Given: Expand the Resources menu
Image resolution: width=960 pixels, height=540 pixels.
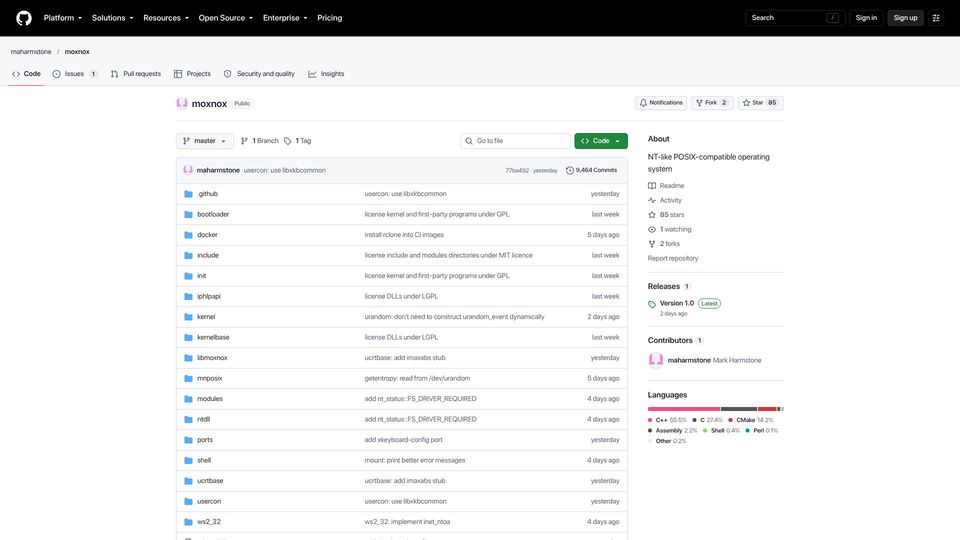Looking at the screenshot, I should click(x=166, y=18).
